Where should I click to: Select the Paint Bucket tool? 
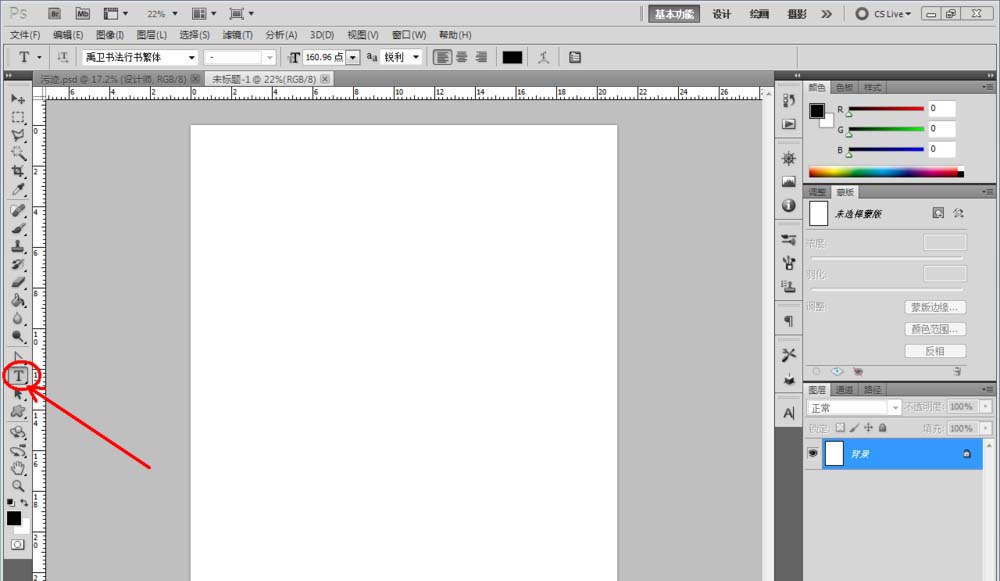[x=18, y=300]
